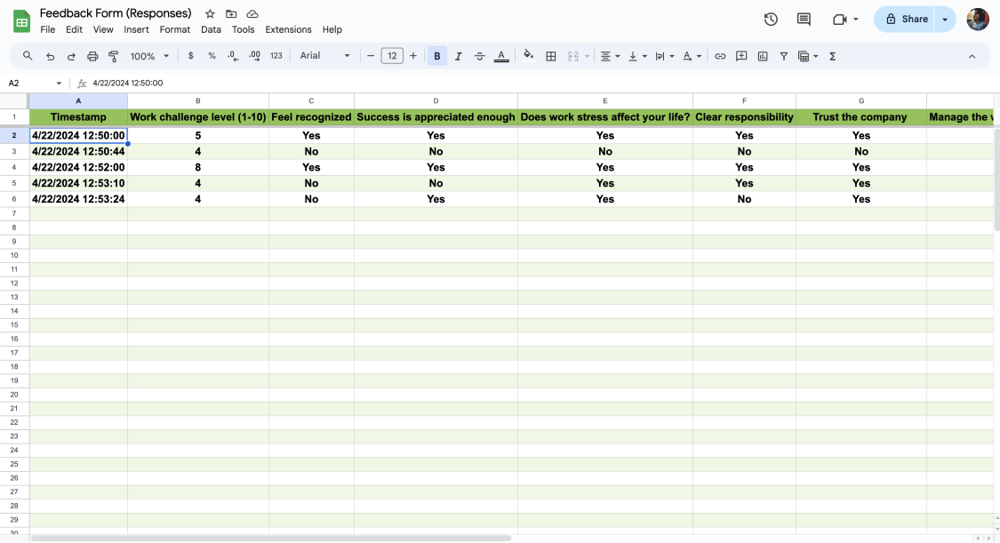Expand the horizontal align dropdown

coord(609,57)
